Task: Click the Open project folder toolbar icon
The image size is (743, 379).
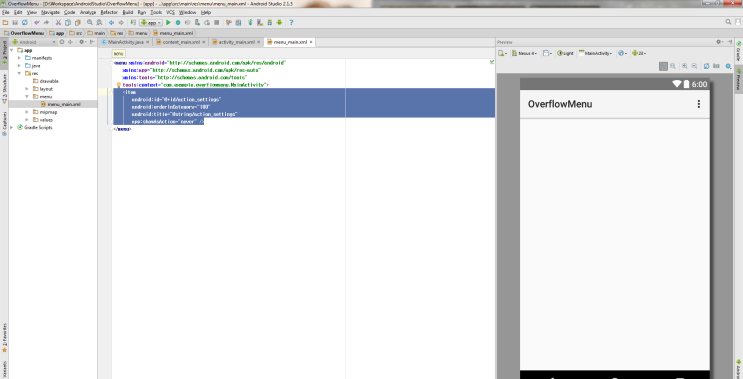Action: [x=5, y=22]
